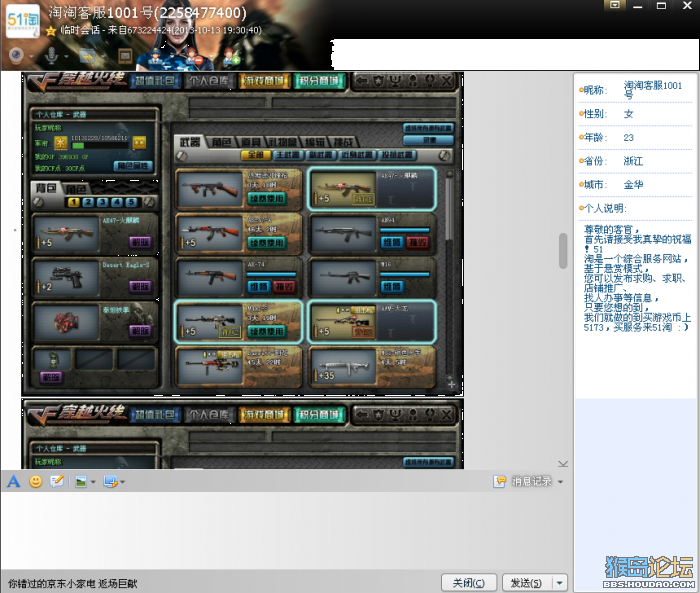
Task: Click 卸下 for AK47-火麒麟 in backpack
Action: [x=140, y=242]
